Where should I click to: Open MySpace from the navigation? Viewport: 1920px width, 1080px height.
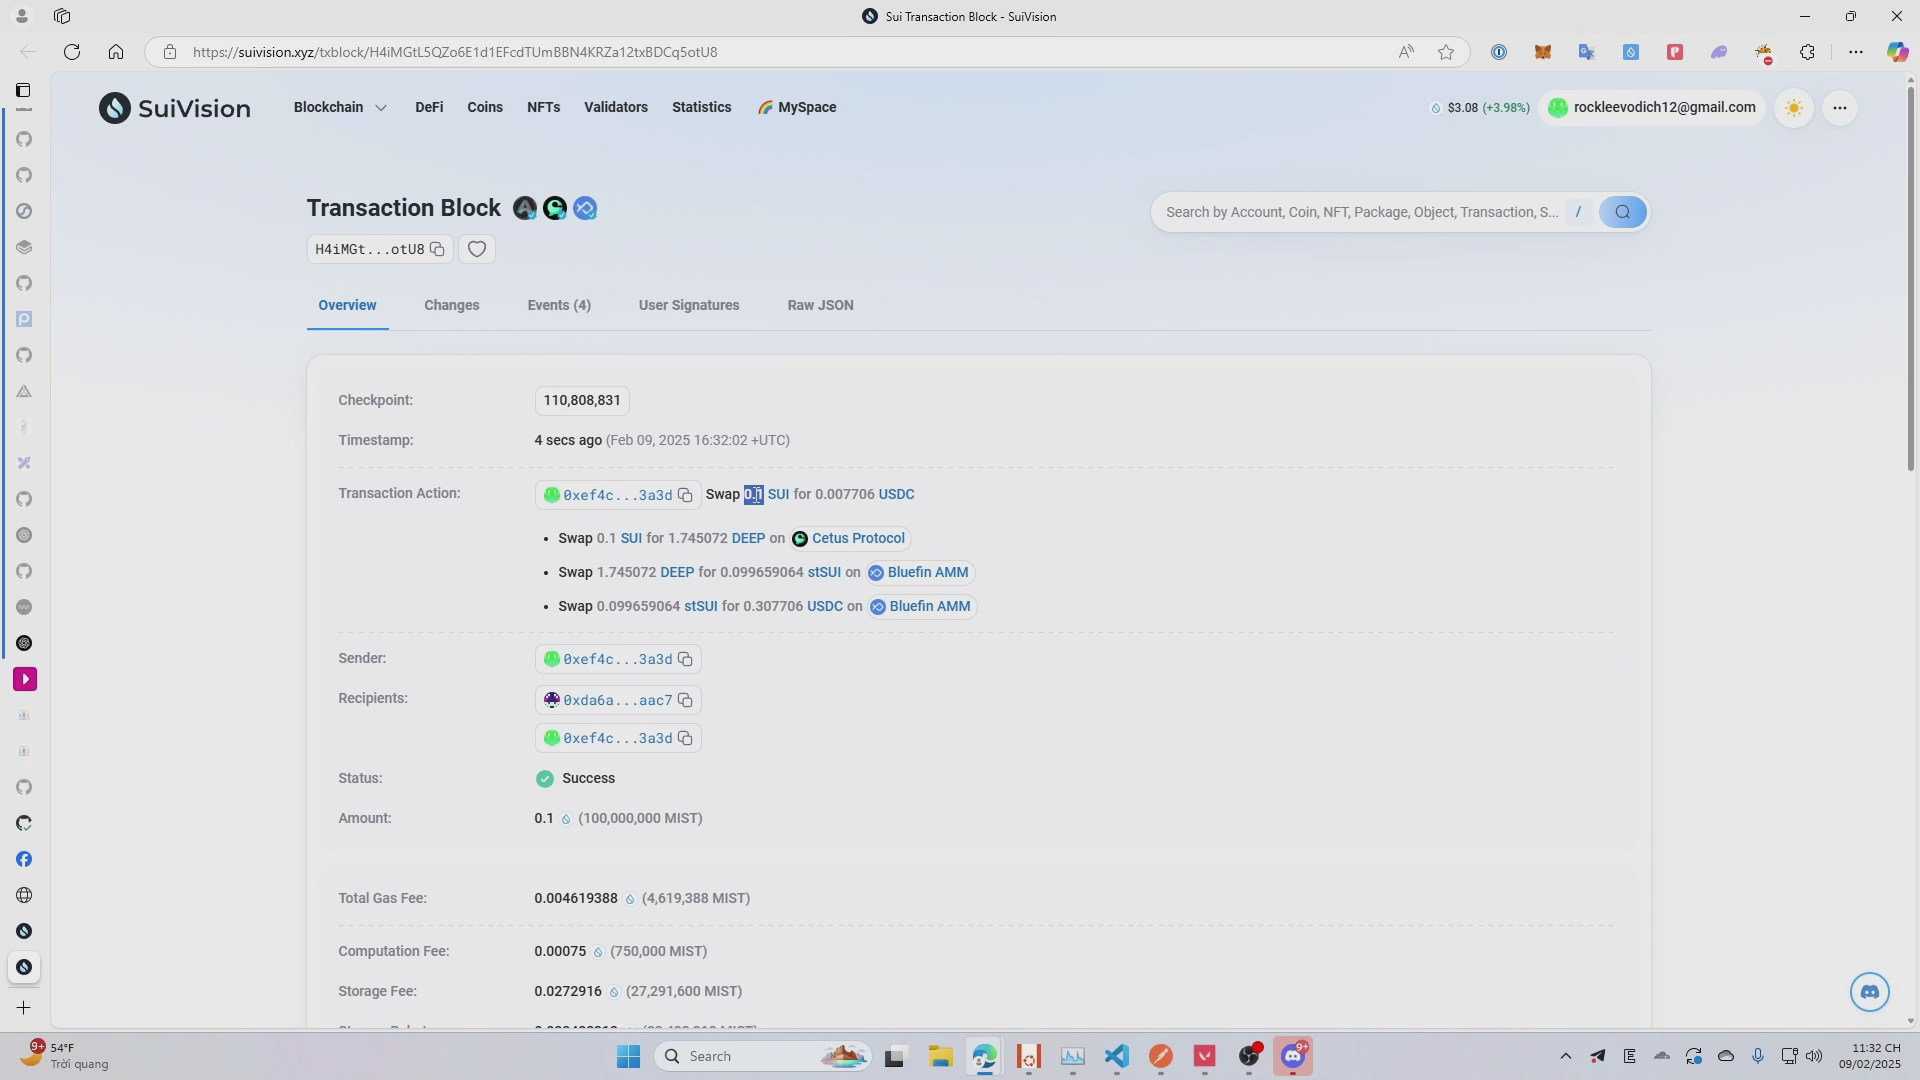(x=797, y=107)
